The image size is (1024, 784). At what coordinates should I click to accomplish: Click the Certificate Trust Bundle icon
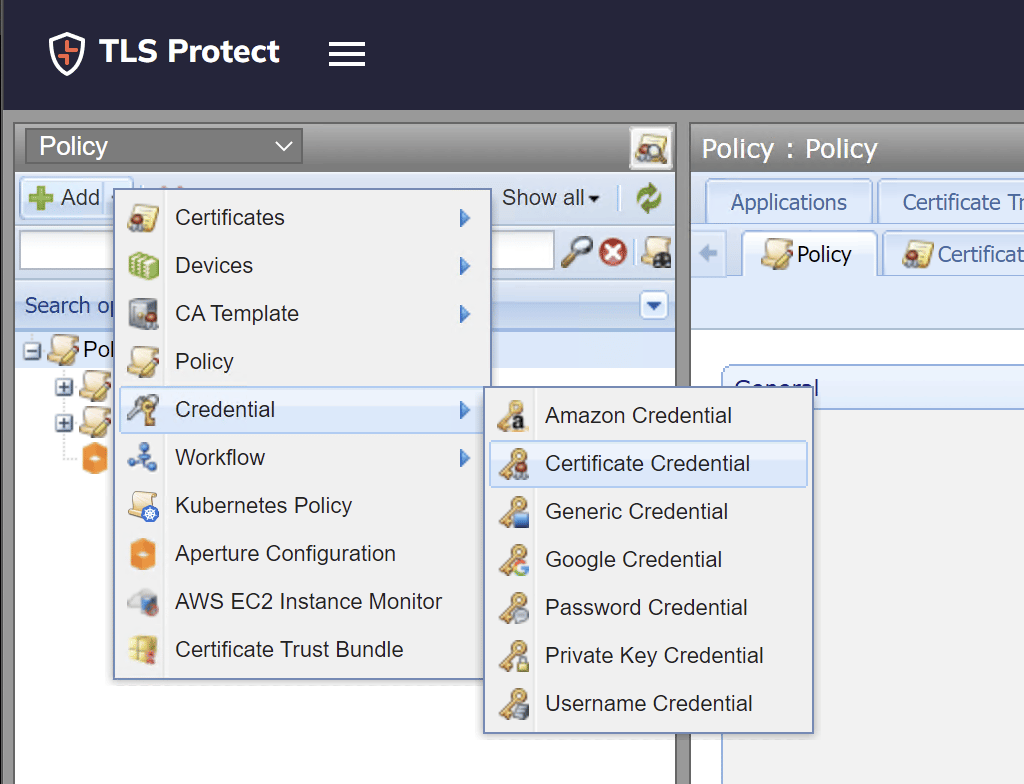143,649
